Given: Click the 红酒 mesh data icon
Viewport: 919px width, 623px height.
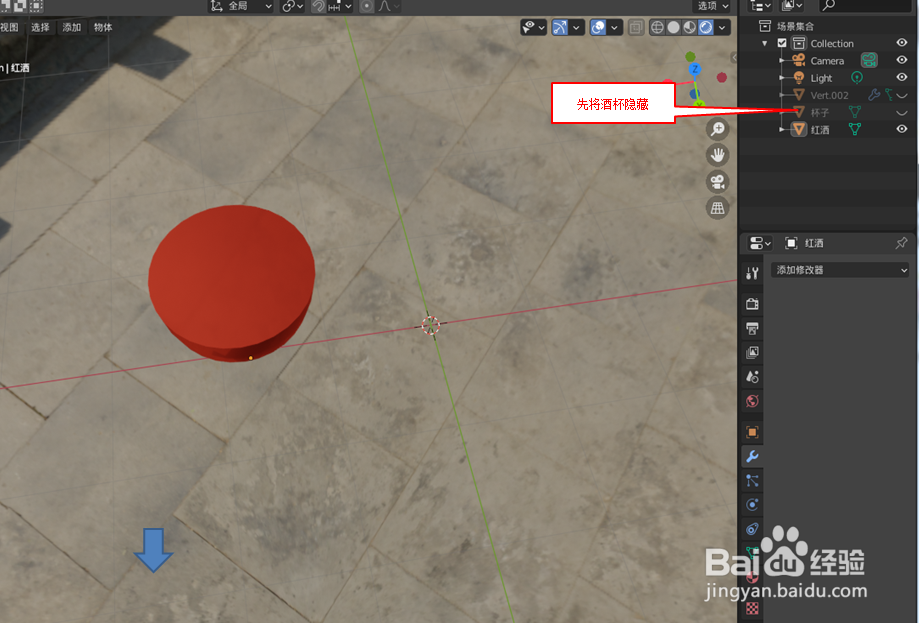Looking at the screenshot, I should pyautogui.click(x=855, y=129).
